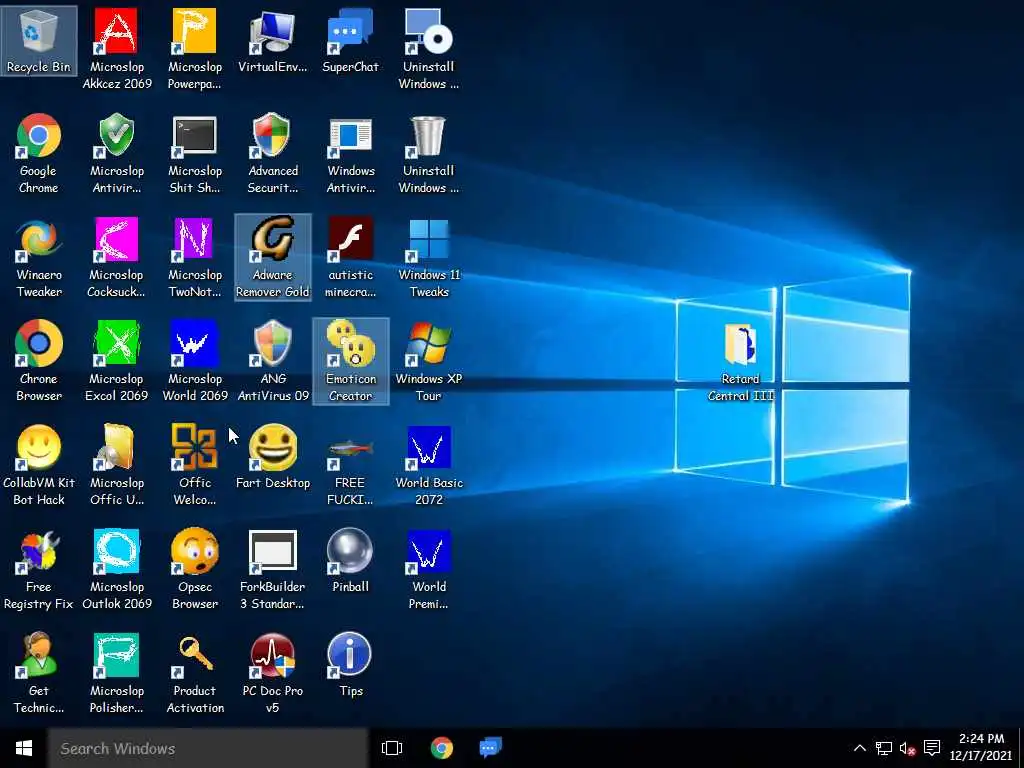Select the Microslop TwoNot... purple icon
Screen dimensions: 1024x768
tap(195, 257)
